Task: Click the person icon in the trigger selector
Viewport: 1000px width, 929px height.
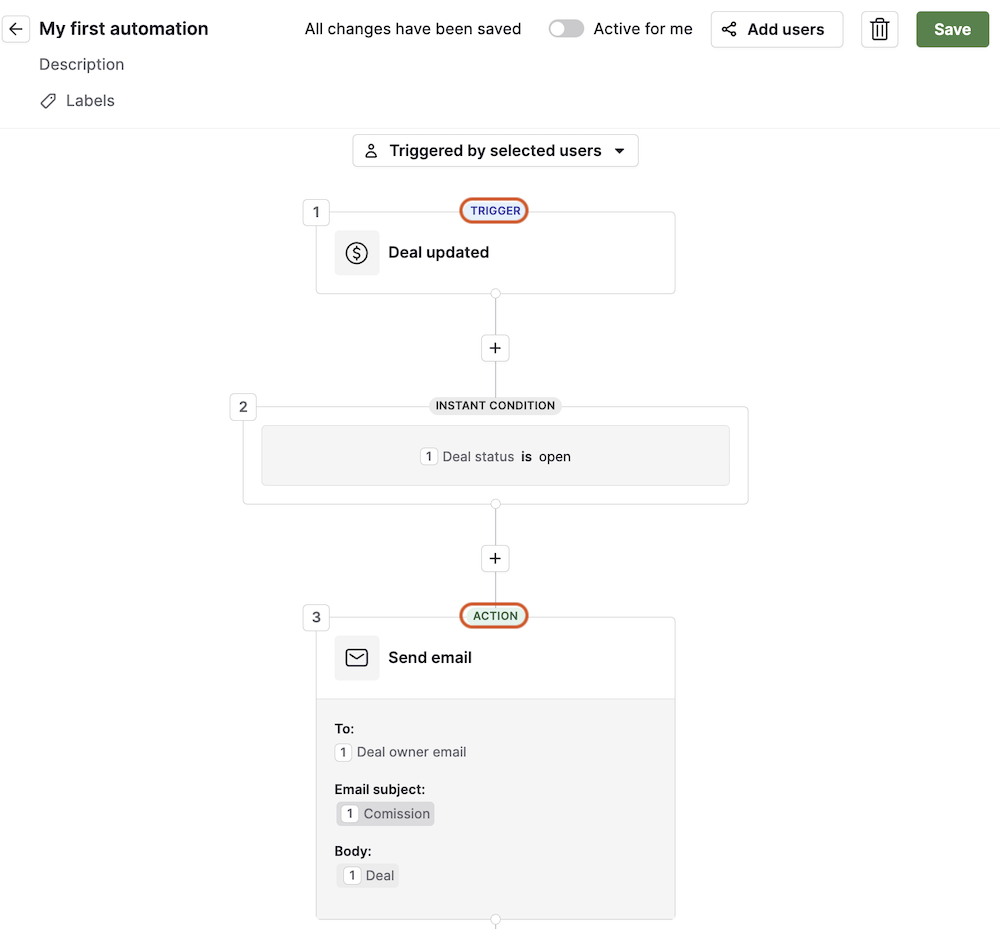Action: (x=371, y=150)
